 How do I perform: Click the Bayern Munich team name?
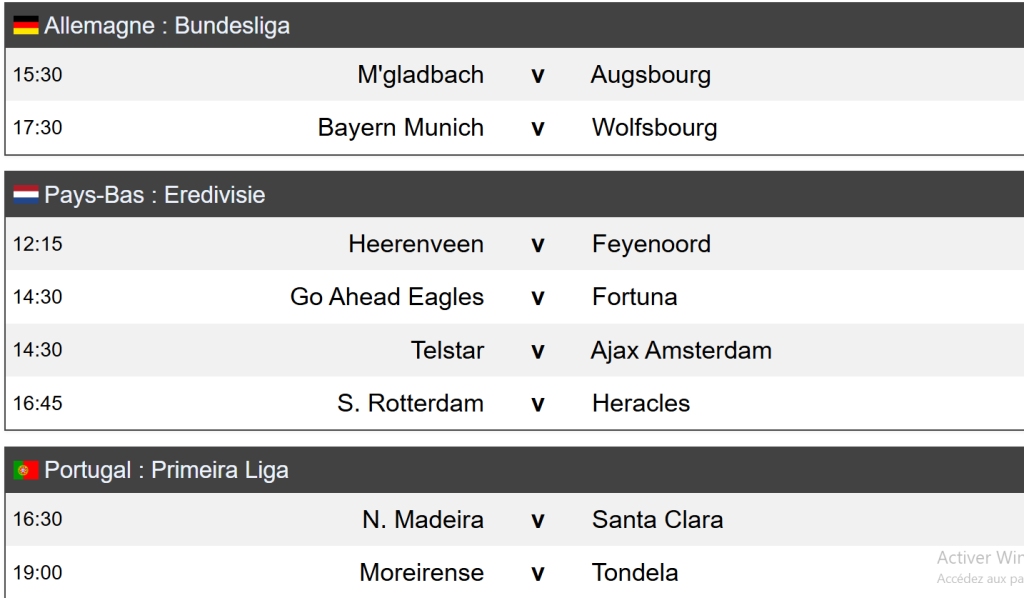tap(401, 128)
